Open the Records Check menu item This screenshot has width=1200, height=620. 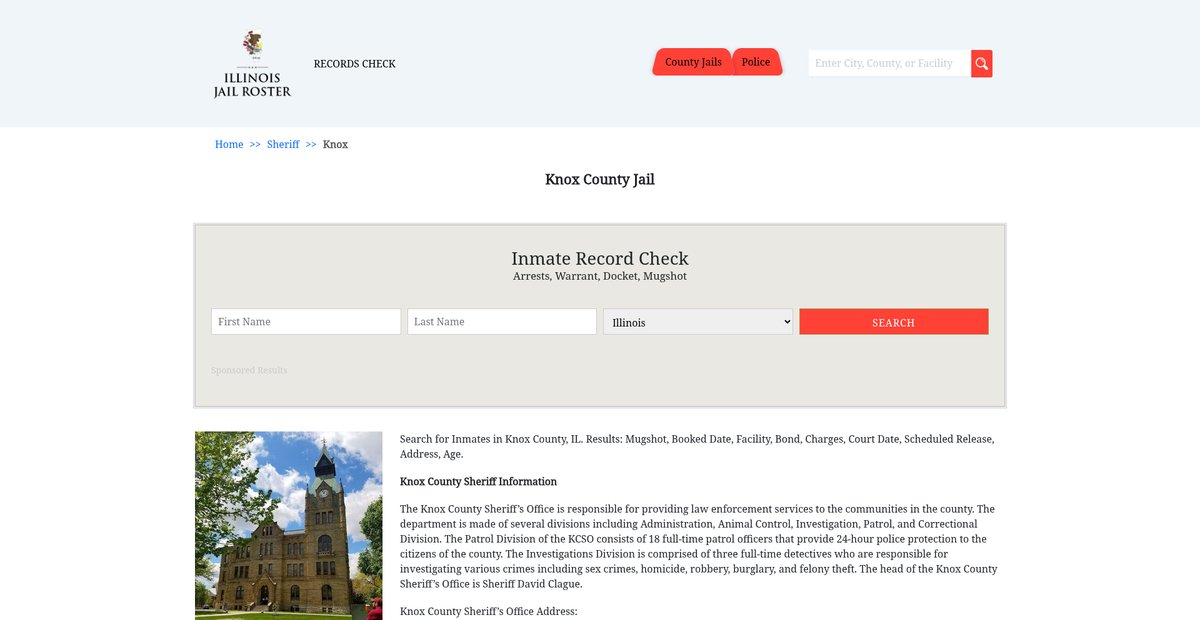(x=354, y=64)
